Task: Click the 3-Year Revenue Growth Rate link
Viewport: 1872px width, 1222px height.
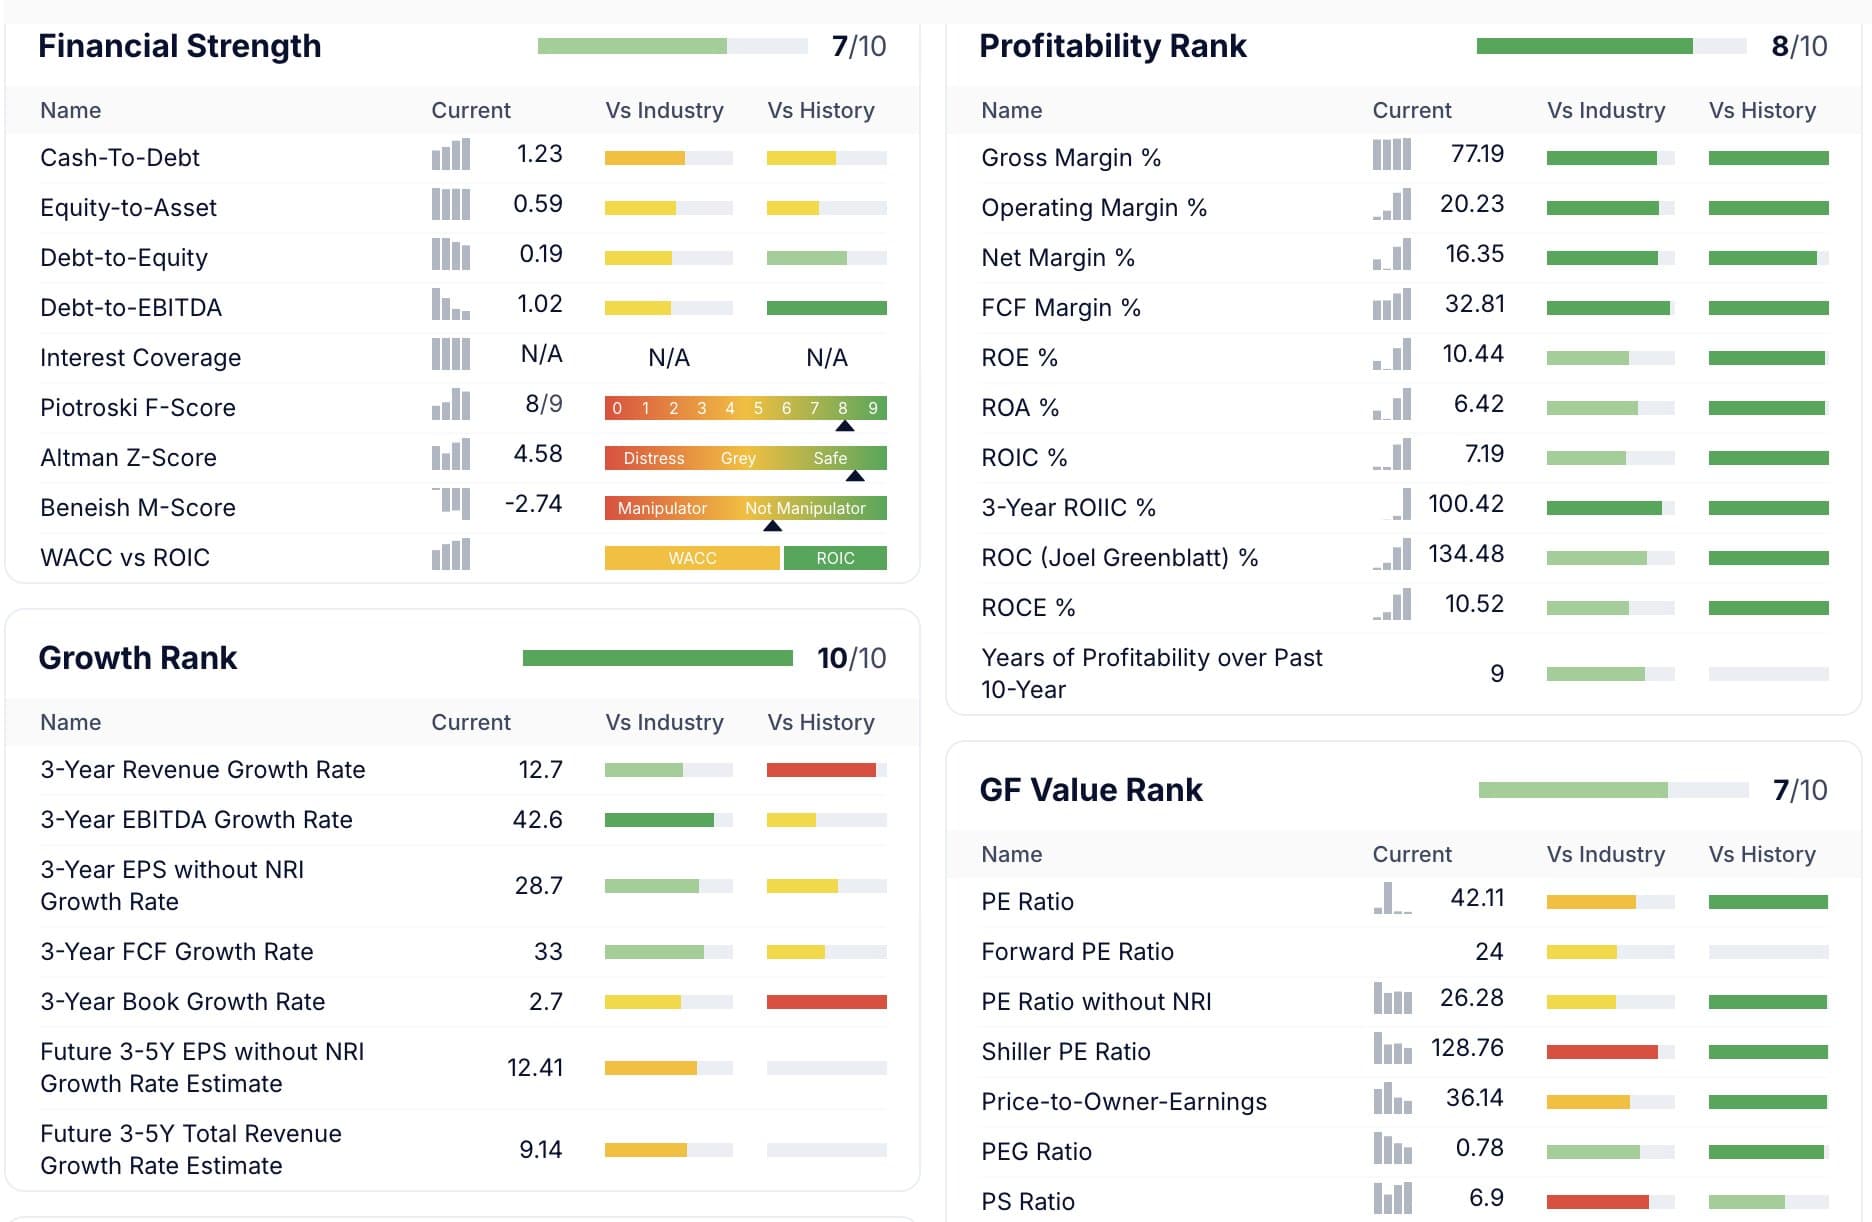Action: (202, 770)
